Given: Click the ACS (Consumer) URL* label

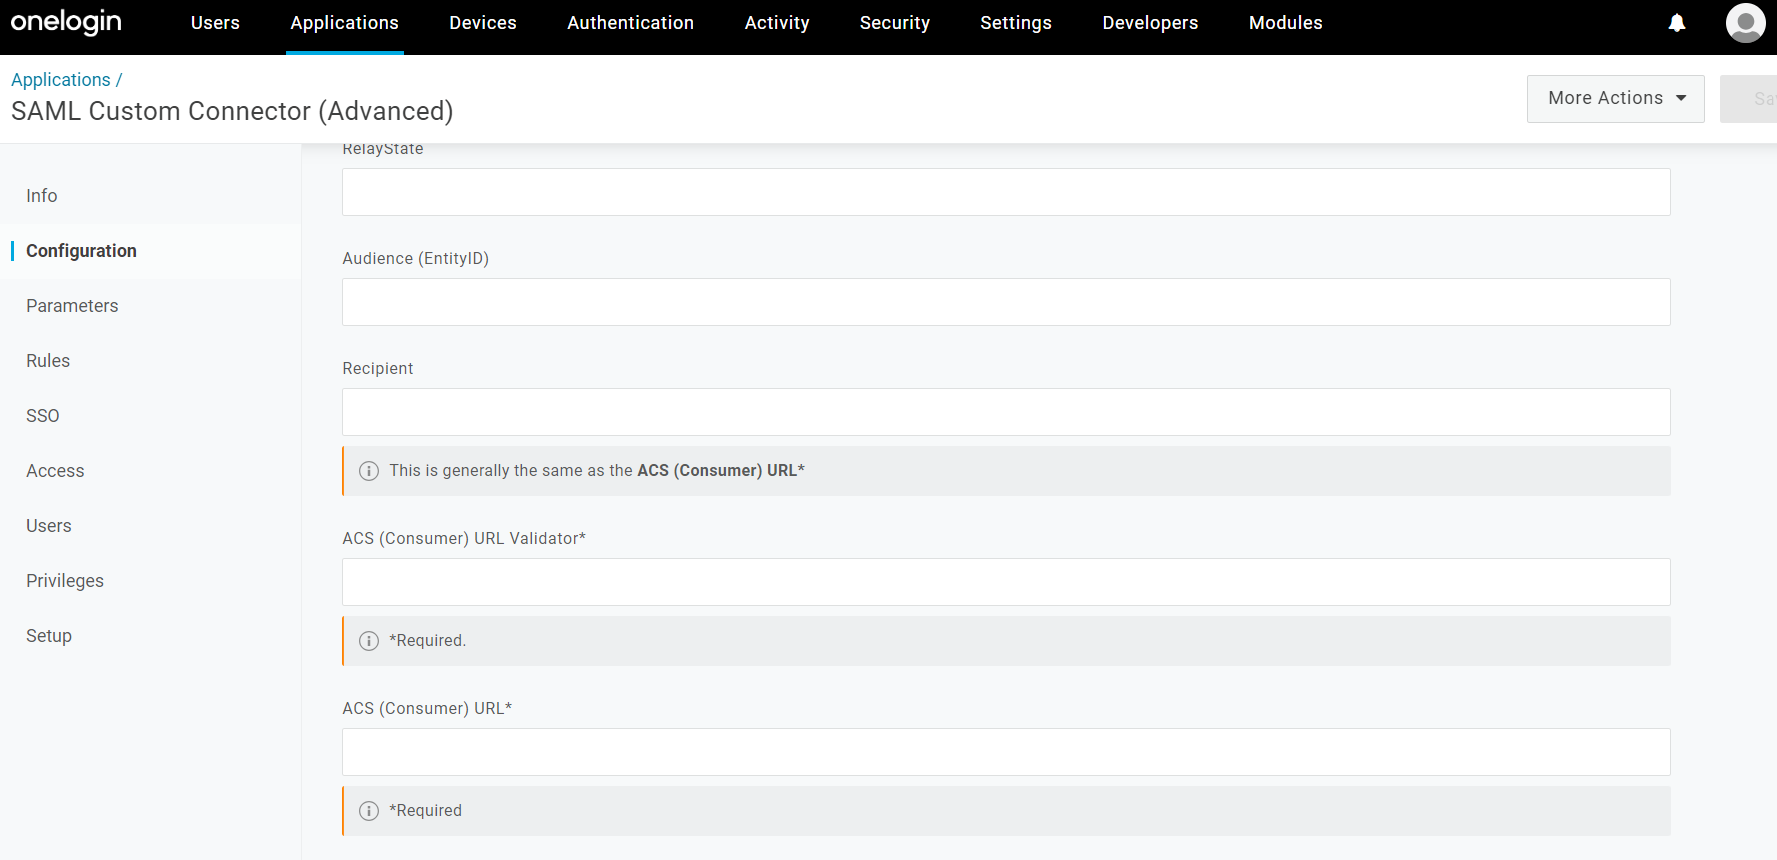Looking at the screenshot, I should [427, 709].
